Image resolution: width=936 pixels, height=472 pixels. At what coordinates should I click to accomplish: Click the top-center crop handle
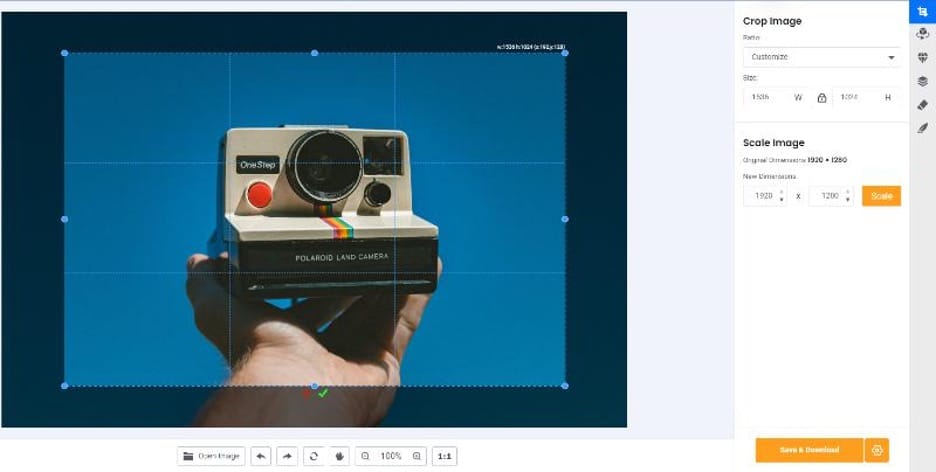pos(315,53)
